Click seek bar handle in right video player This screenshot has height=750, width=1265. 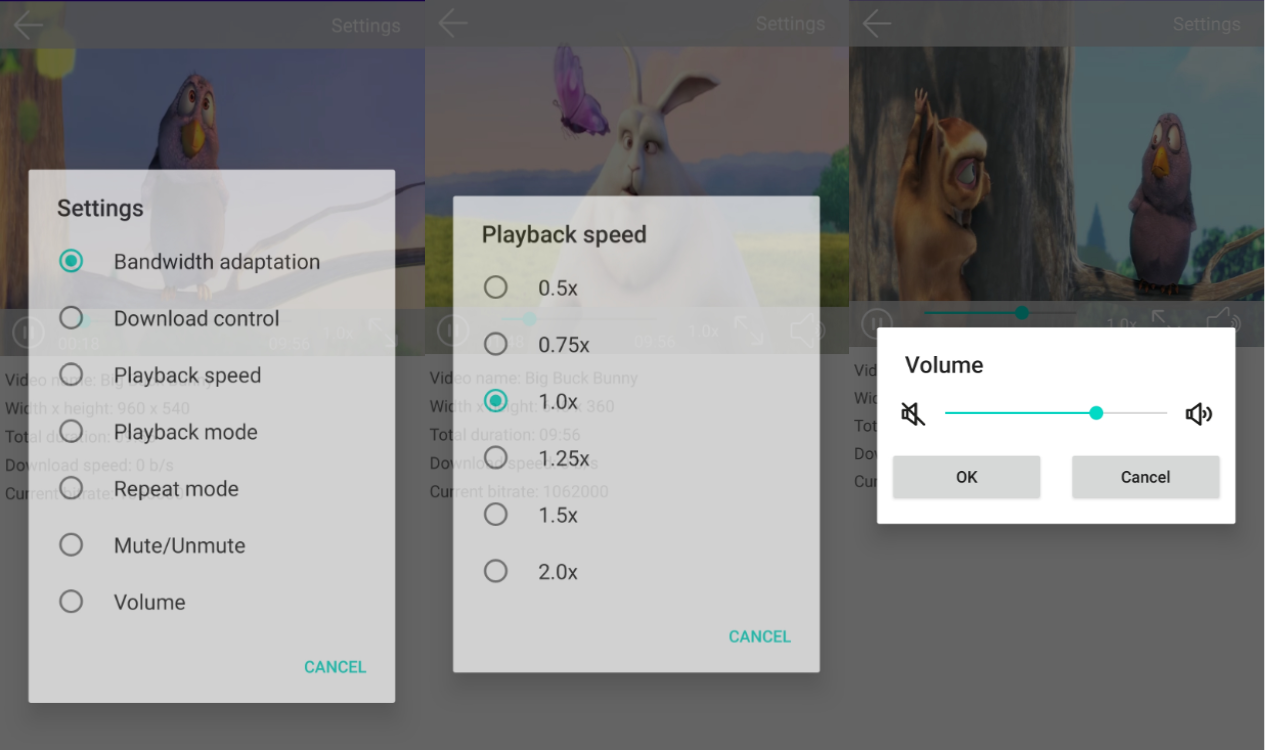(x=1021, y=313)
